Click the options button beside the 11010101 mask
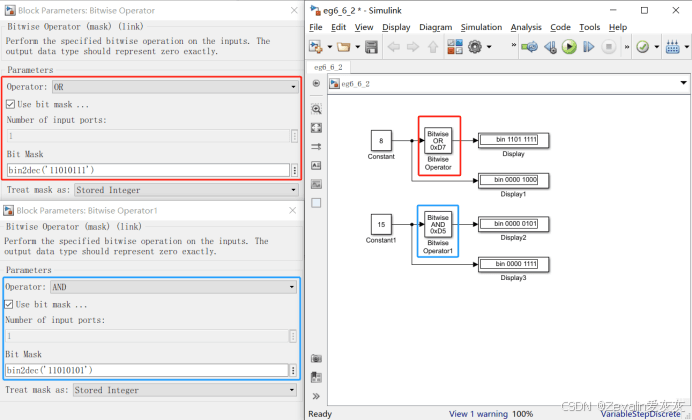The height and width of the screenshot is (420, 692). coord(293,370)
